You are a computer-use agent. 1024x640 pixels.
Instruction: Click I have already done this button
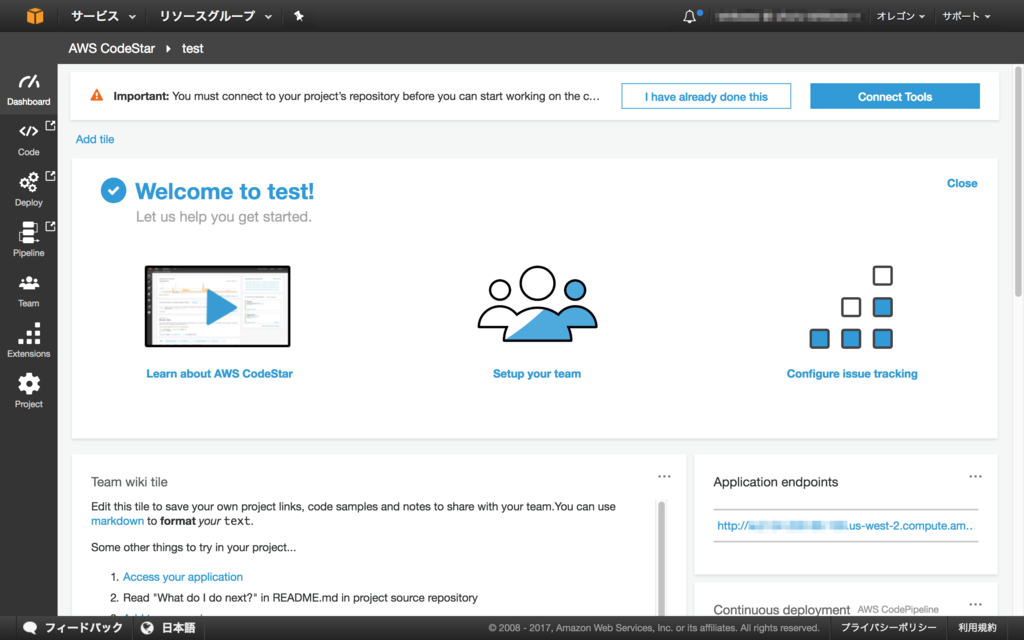706,96
